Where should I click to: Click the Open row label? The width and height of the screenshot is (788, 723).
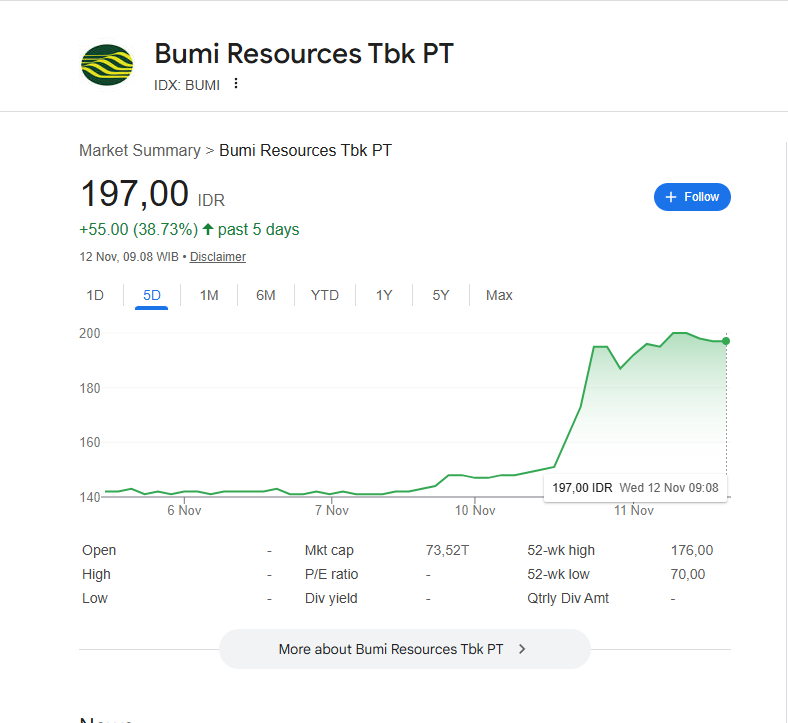click(x=99, y=550)
